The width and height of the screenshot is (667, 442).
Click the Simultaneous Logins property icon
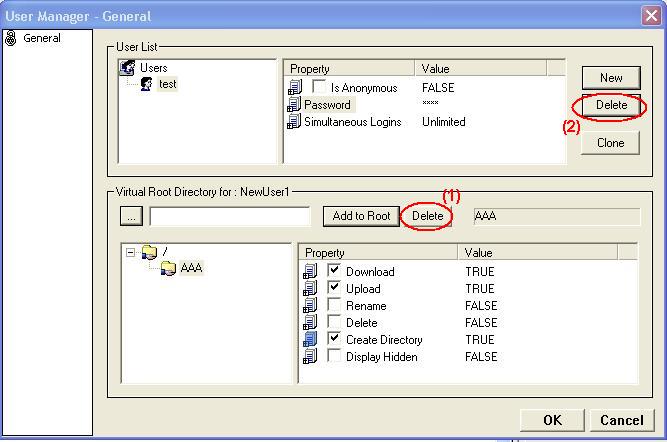(294, 122)
